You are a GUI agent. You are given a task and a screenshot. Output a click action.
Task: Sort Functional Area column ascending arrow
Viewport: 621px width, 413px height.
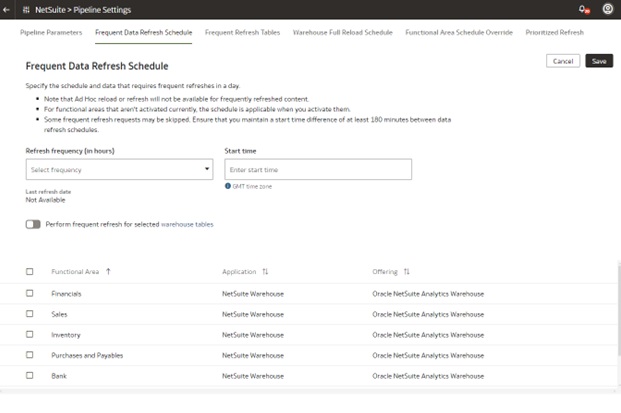coord(108,271)
